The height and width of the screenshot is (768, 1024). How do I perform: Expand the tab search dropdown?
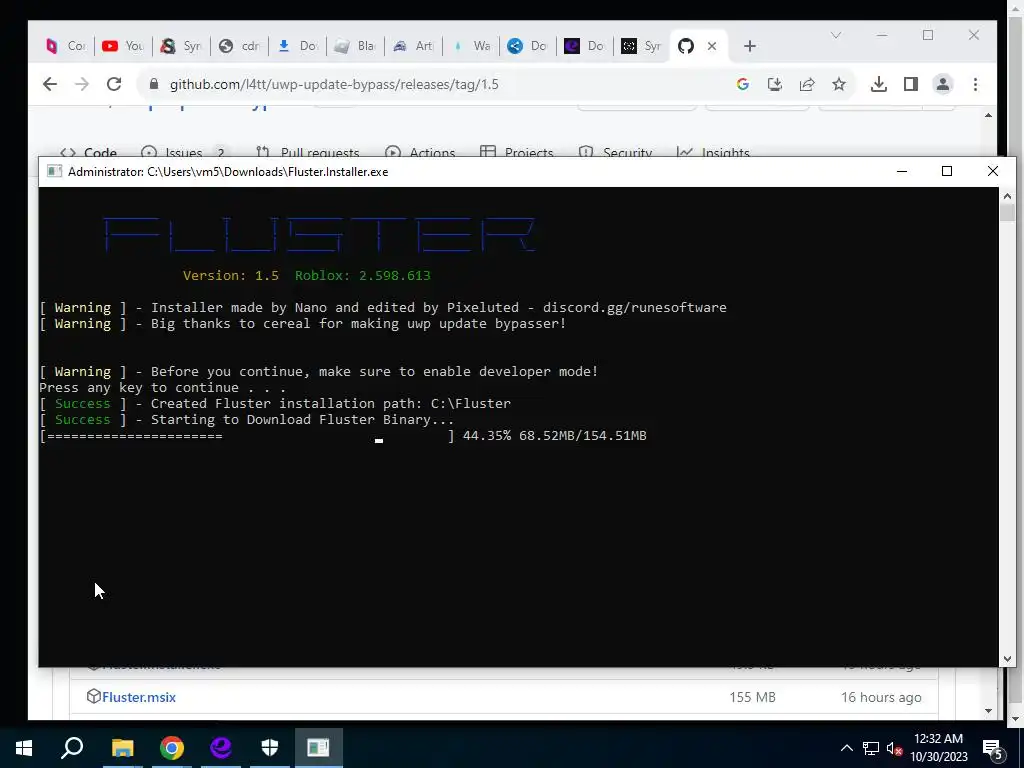(835, 35)
